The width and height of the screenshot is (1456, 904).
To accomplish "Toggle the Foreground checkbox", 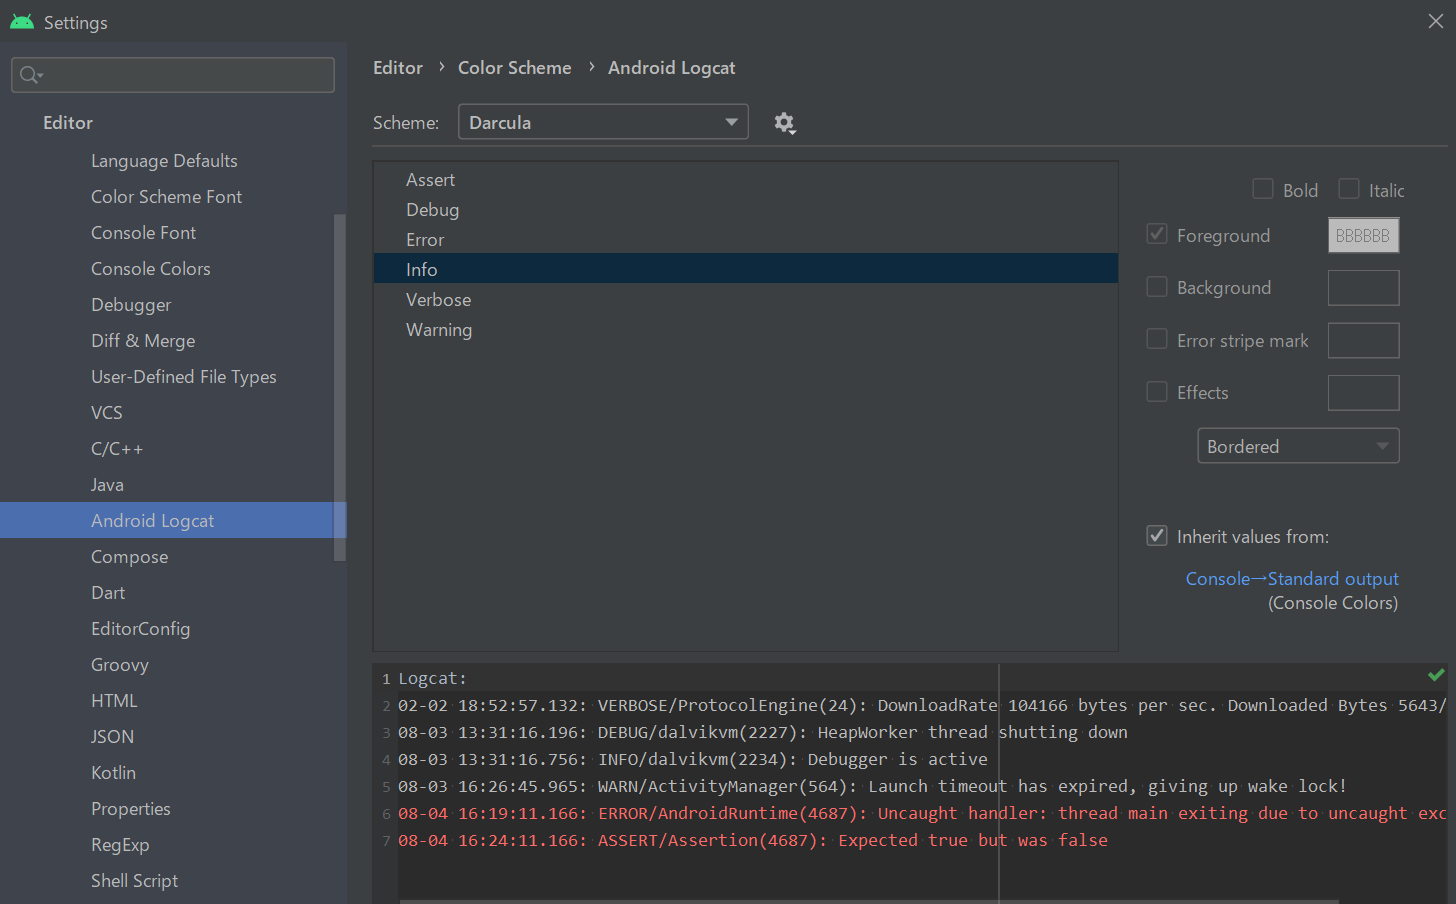I will (1157, 234).
